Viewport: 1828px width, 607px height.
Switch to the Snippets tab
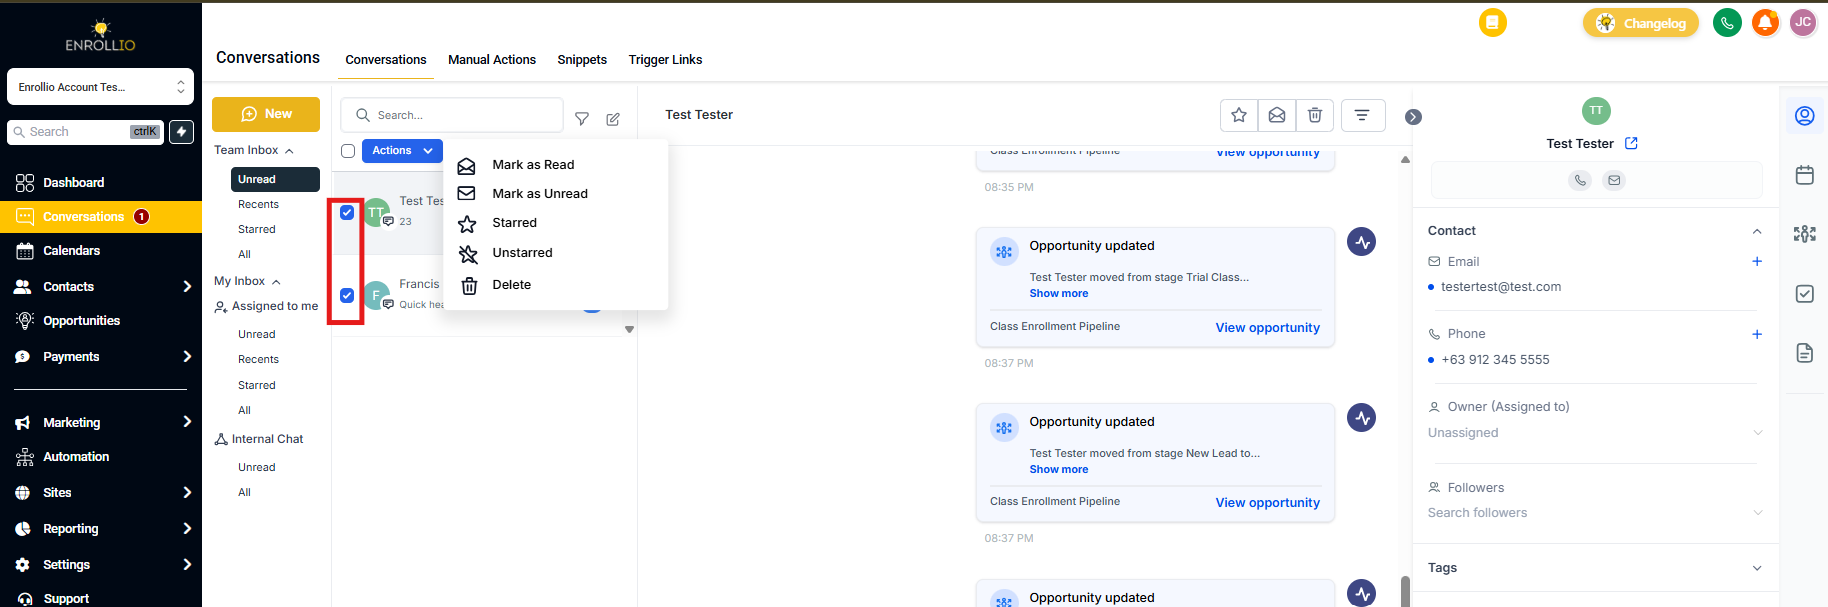582,60
